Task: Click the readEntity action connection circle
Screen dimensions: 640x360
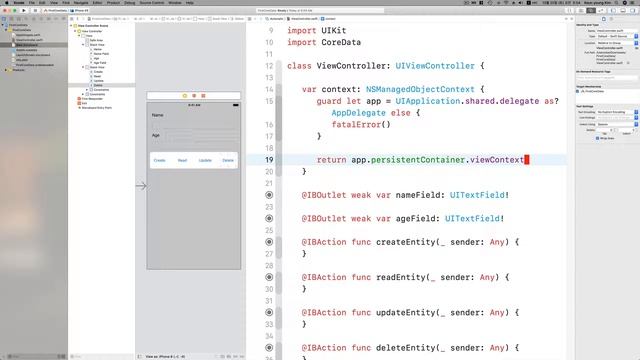Action: (x=269, y=277)
